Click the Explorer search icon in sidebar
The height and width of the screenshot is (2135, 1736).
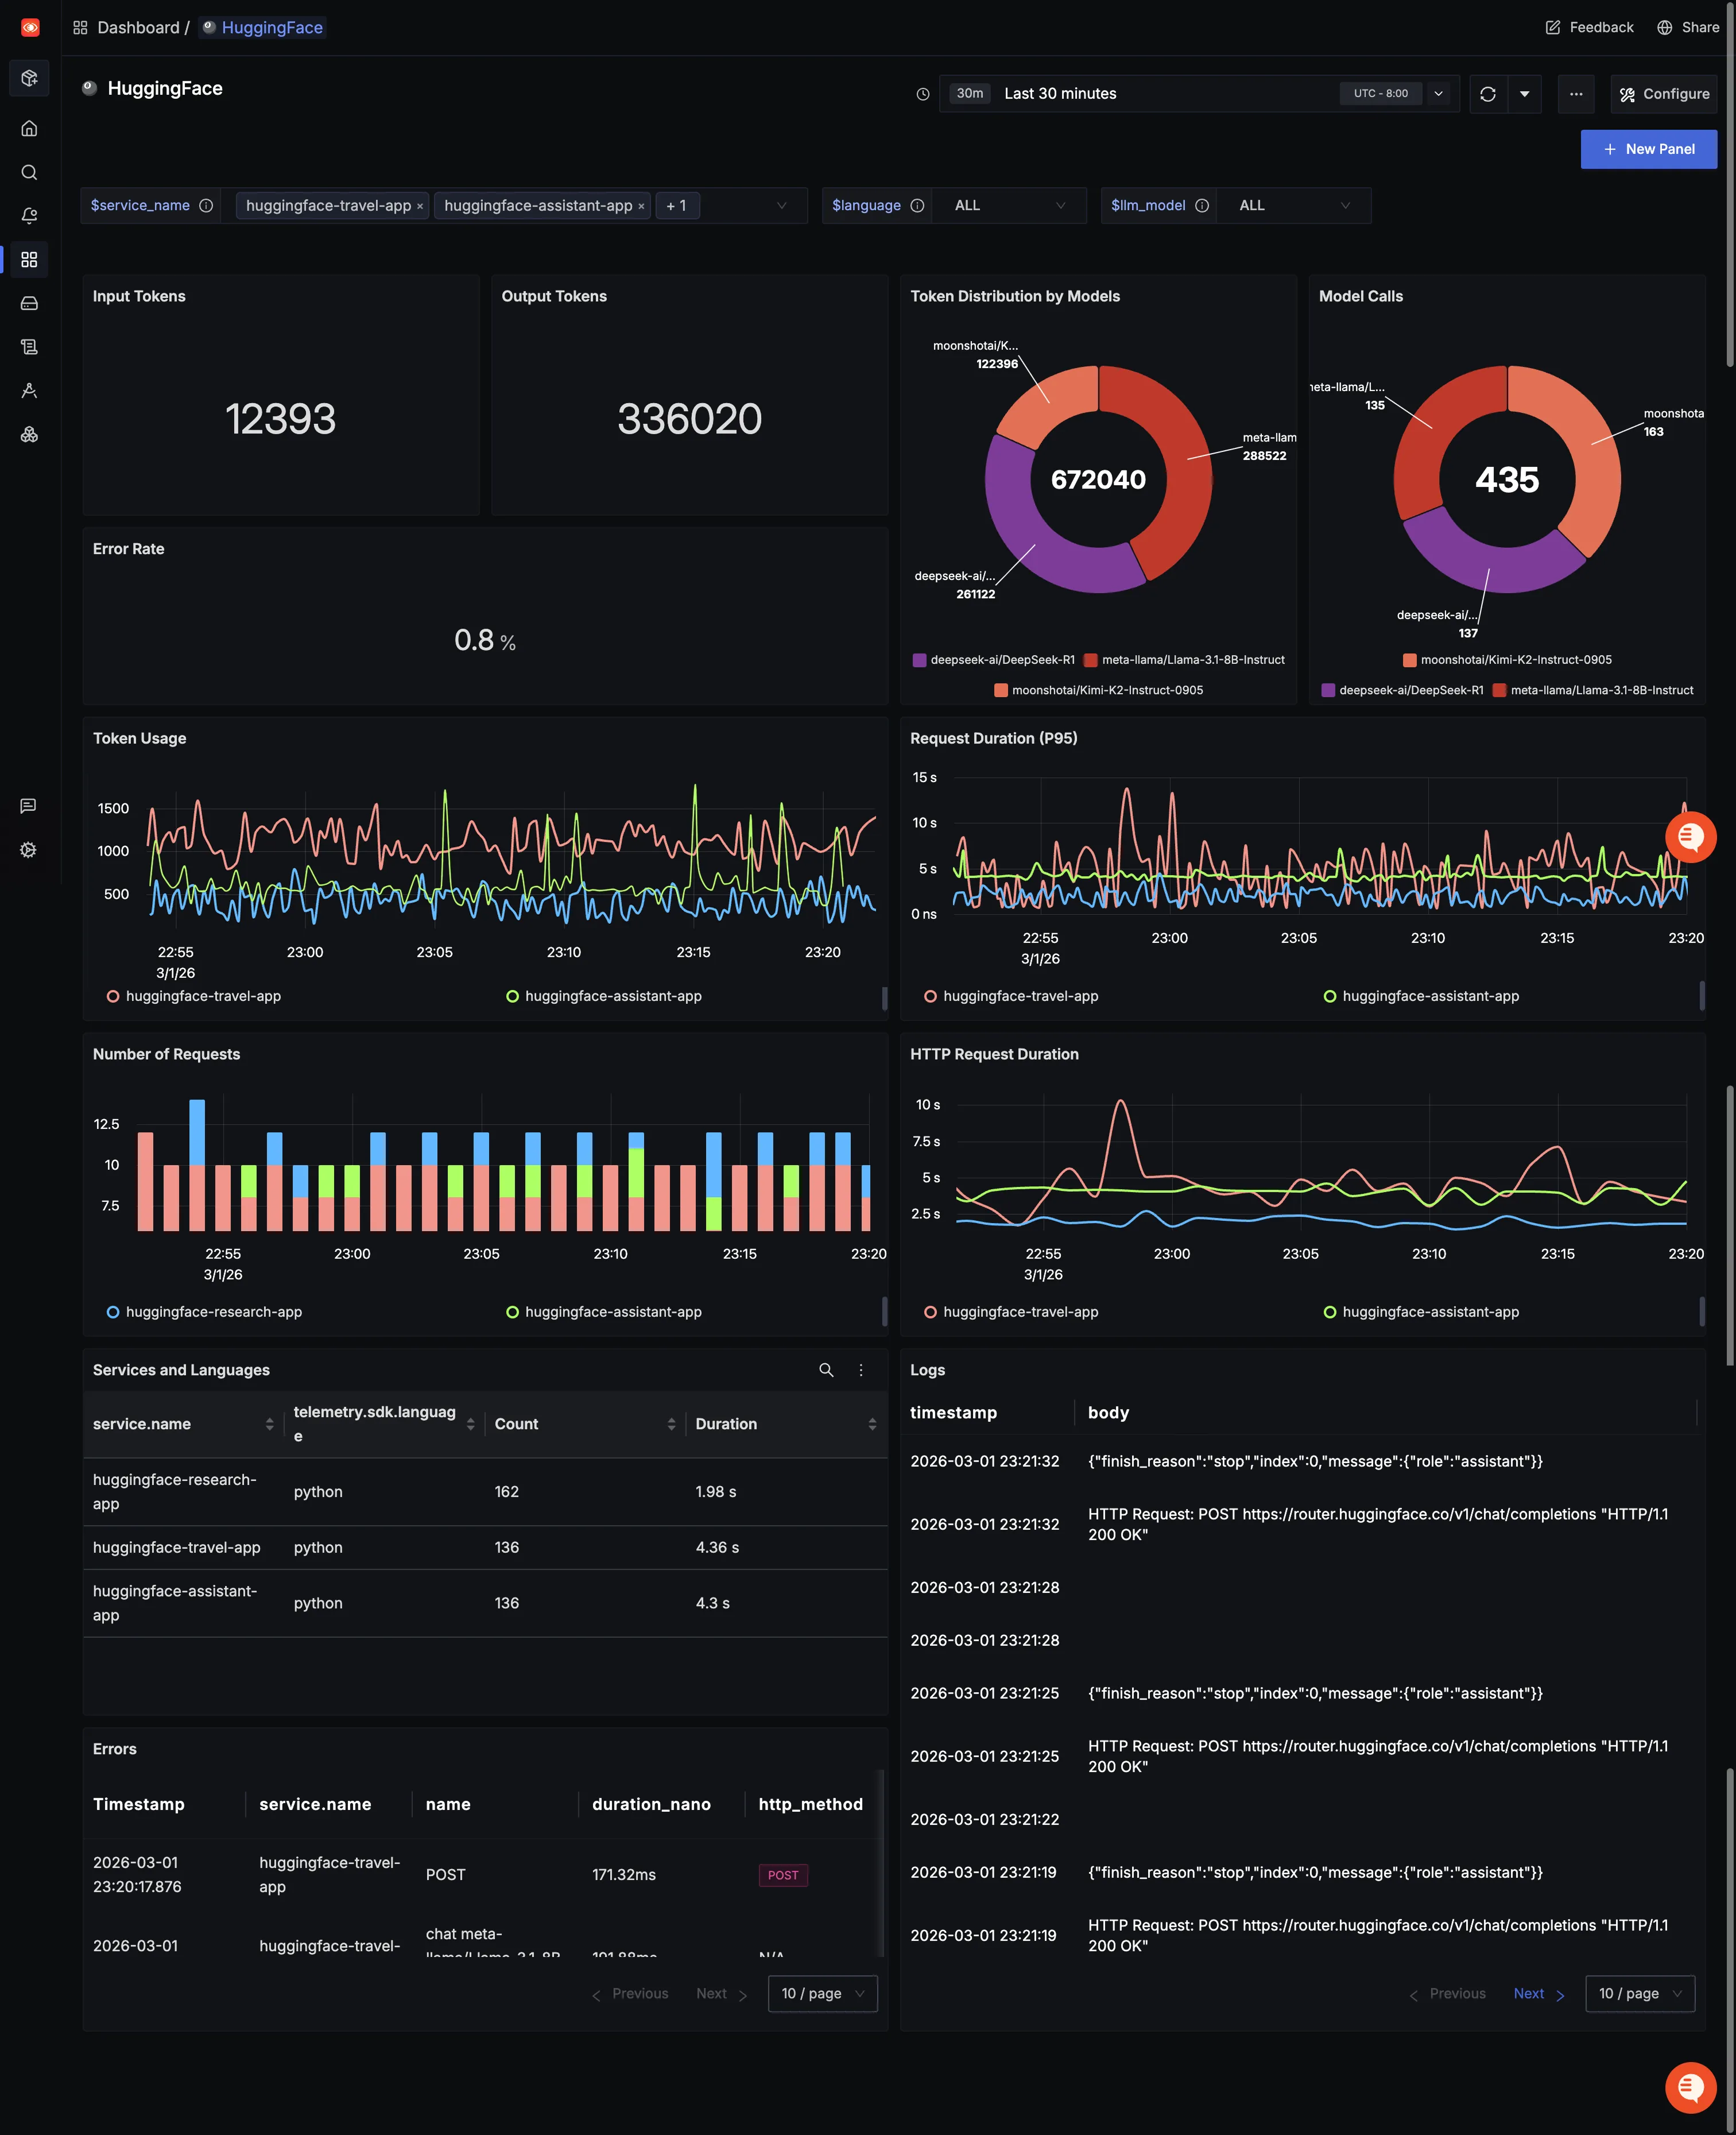[29, 172]
